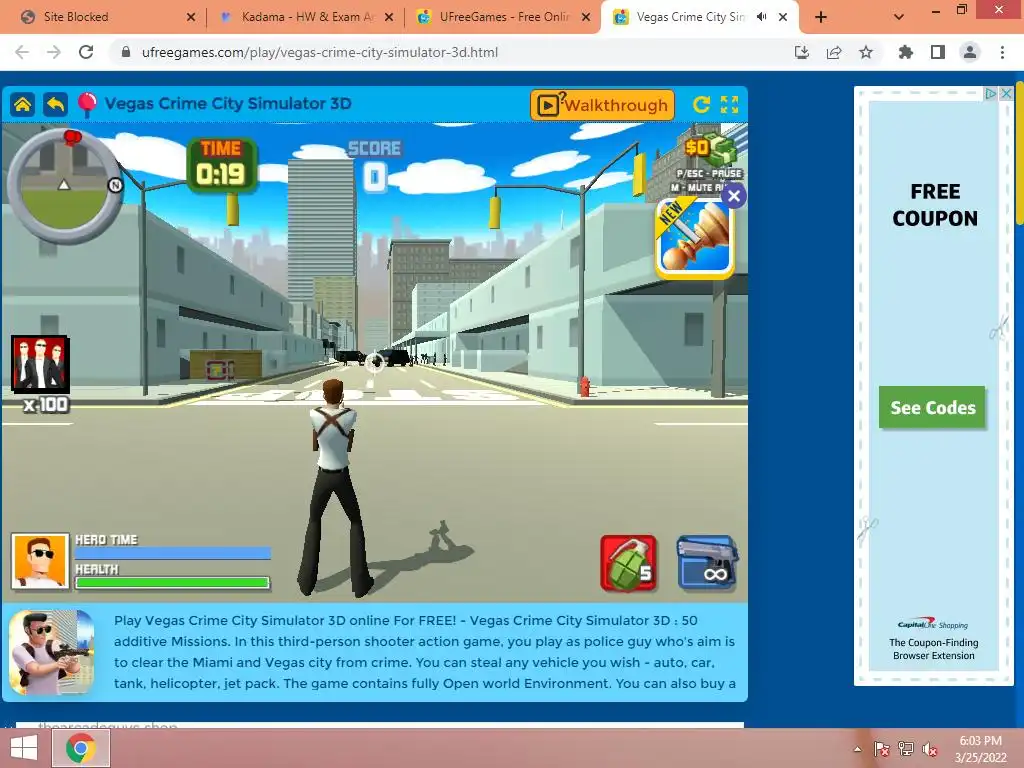Open the Windows Start menu
The image size is (1024, 768).
click(24, 748)
